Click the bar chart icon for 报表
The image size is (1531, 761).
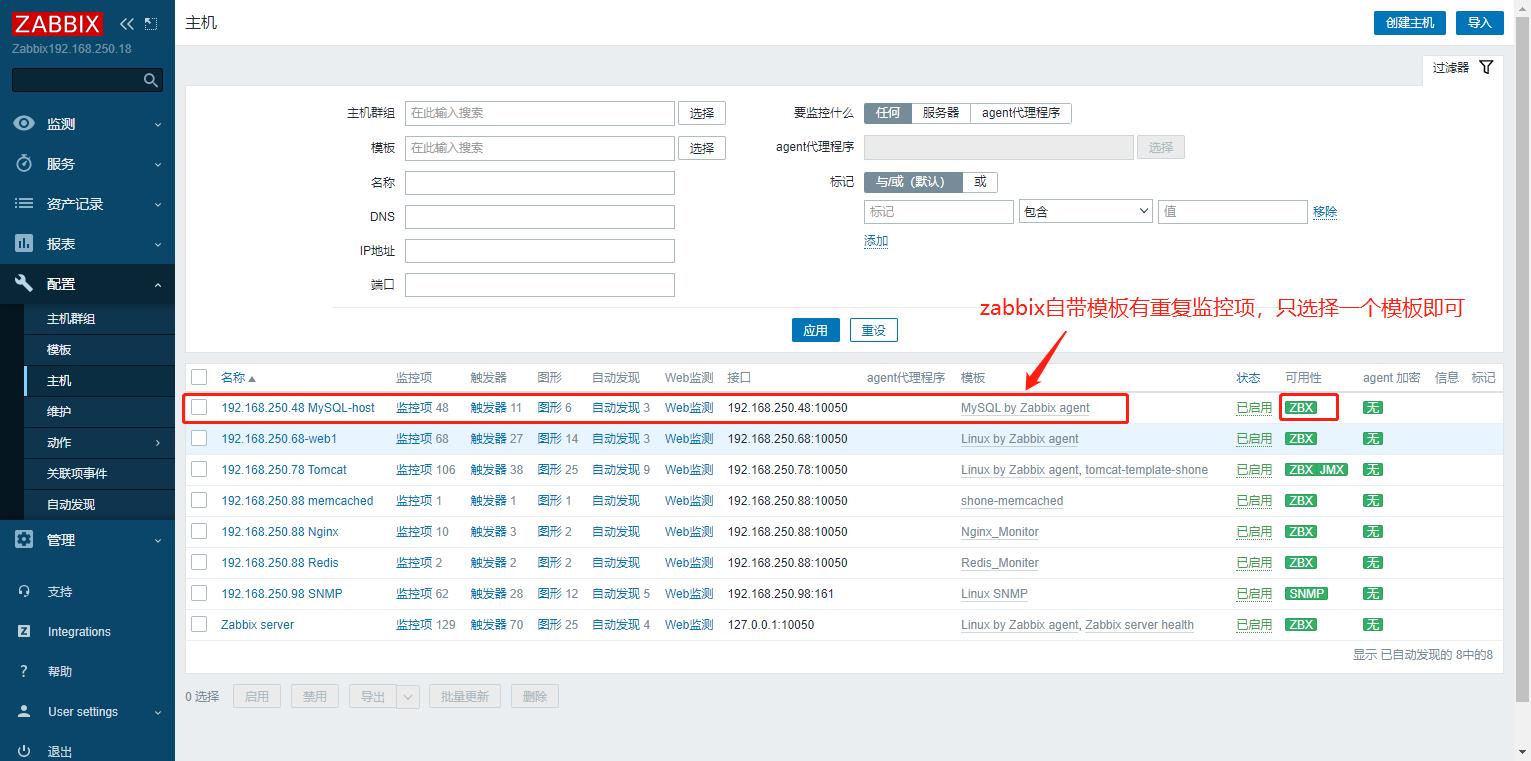(x=24, y=243)
